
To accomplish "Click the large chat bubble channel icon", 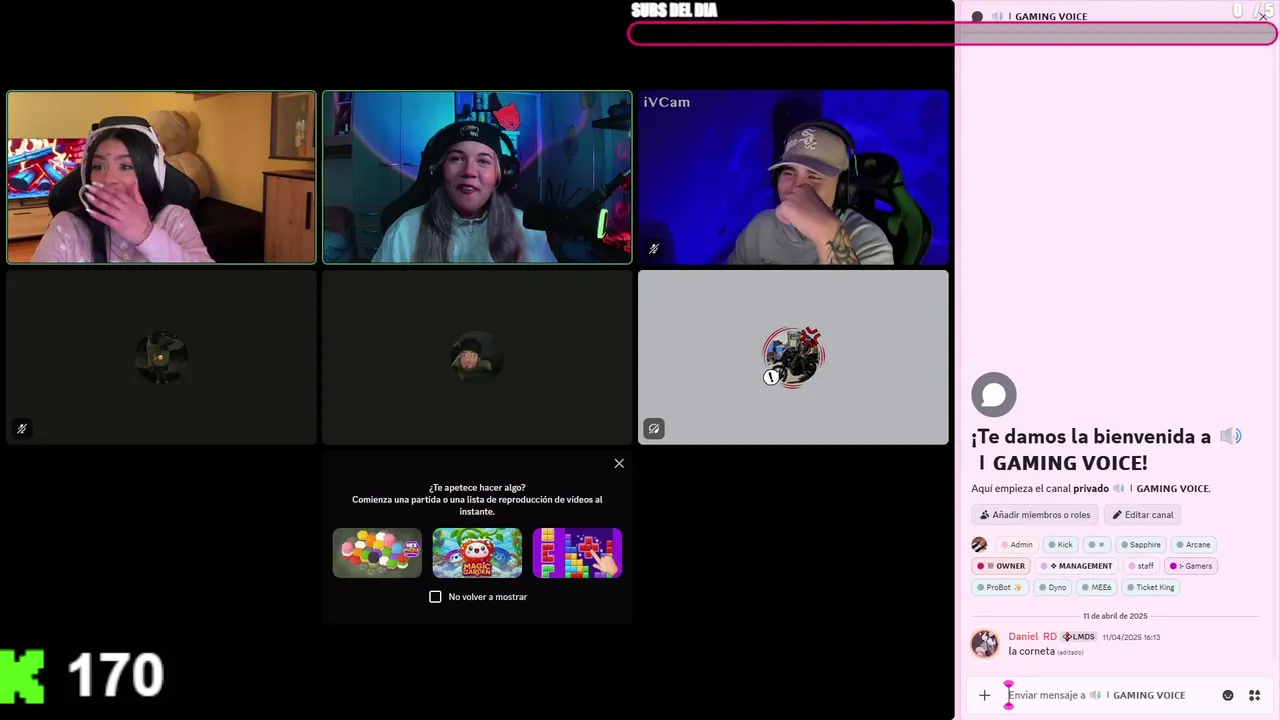I will click(x=994, y=396).
